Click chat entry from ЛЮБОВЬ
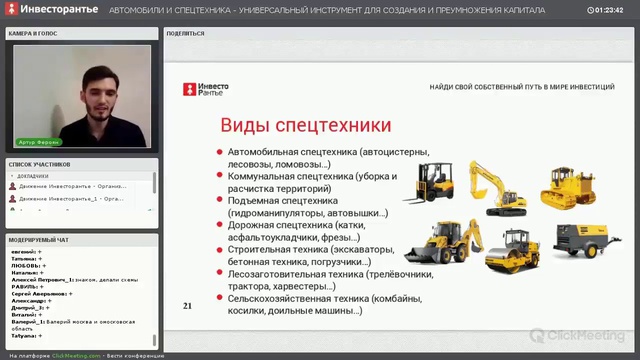The height and width of the screenshot is (360, 640). click(29, 266)
